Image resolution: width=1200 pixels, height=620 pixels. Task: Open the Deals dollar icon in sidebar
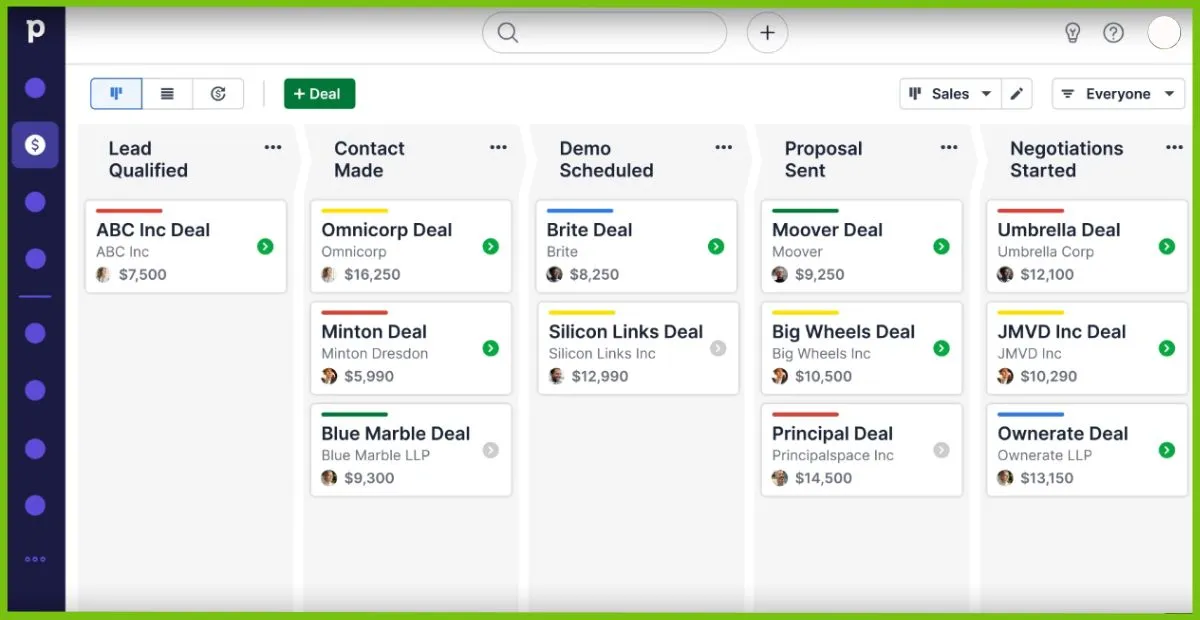click(x=35, y=145)
